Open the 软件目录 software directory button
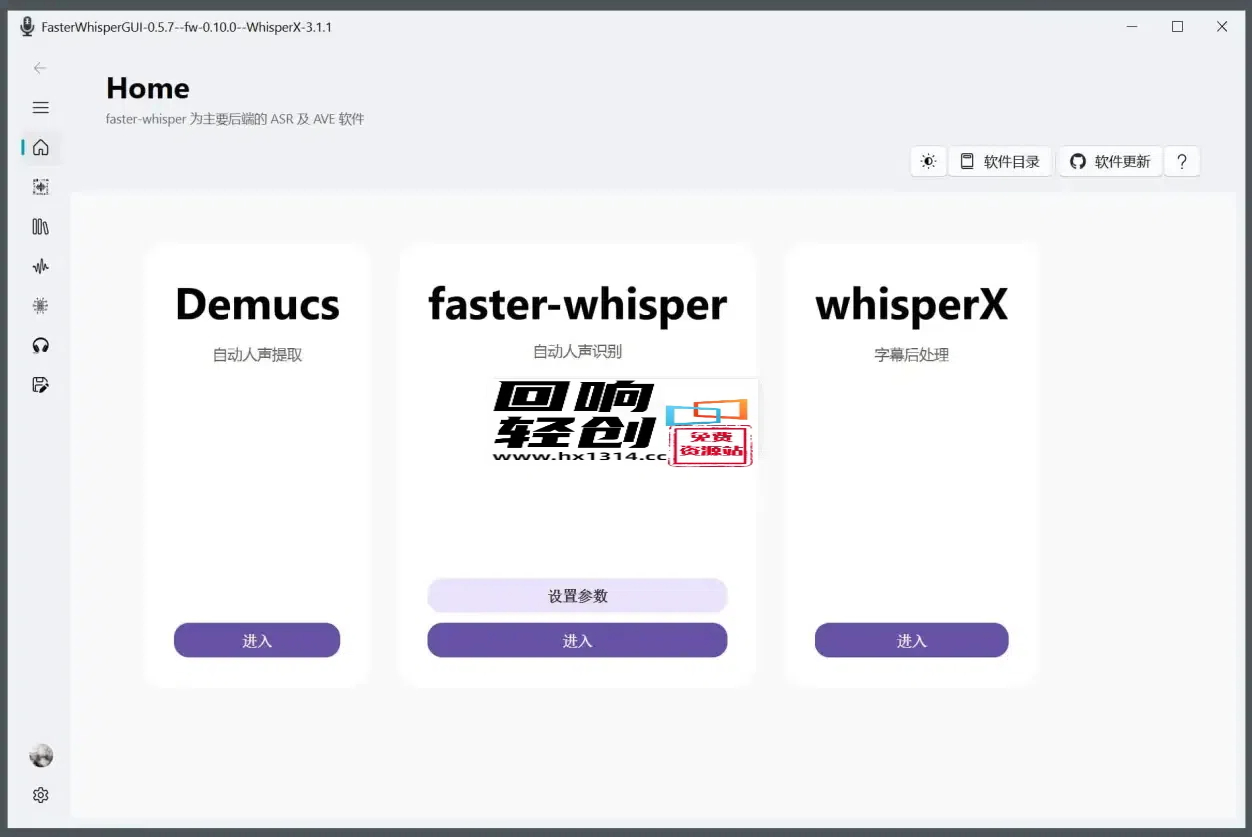The height and width of the screenshot is (837, 1252). 1000,161
